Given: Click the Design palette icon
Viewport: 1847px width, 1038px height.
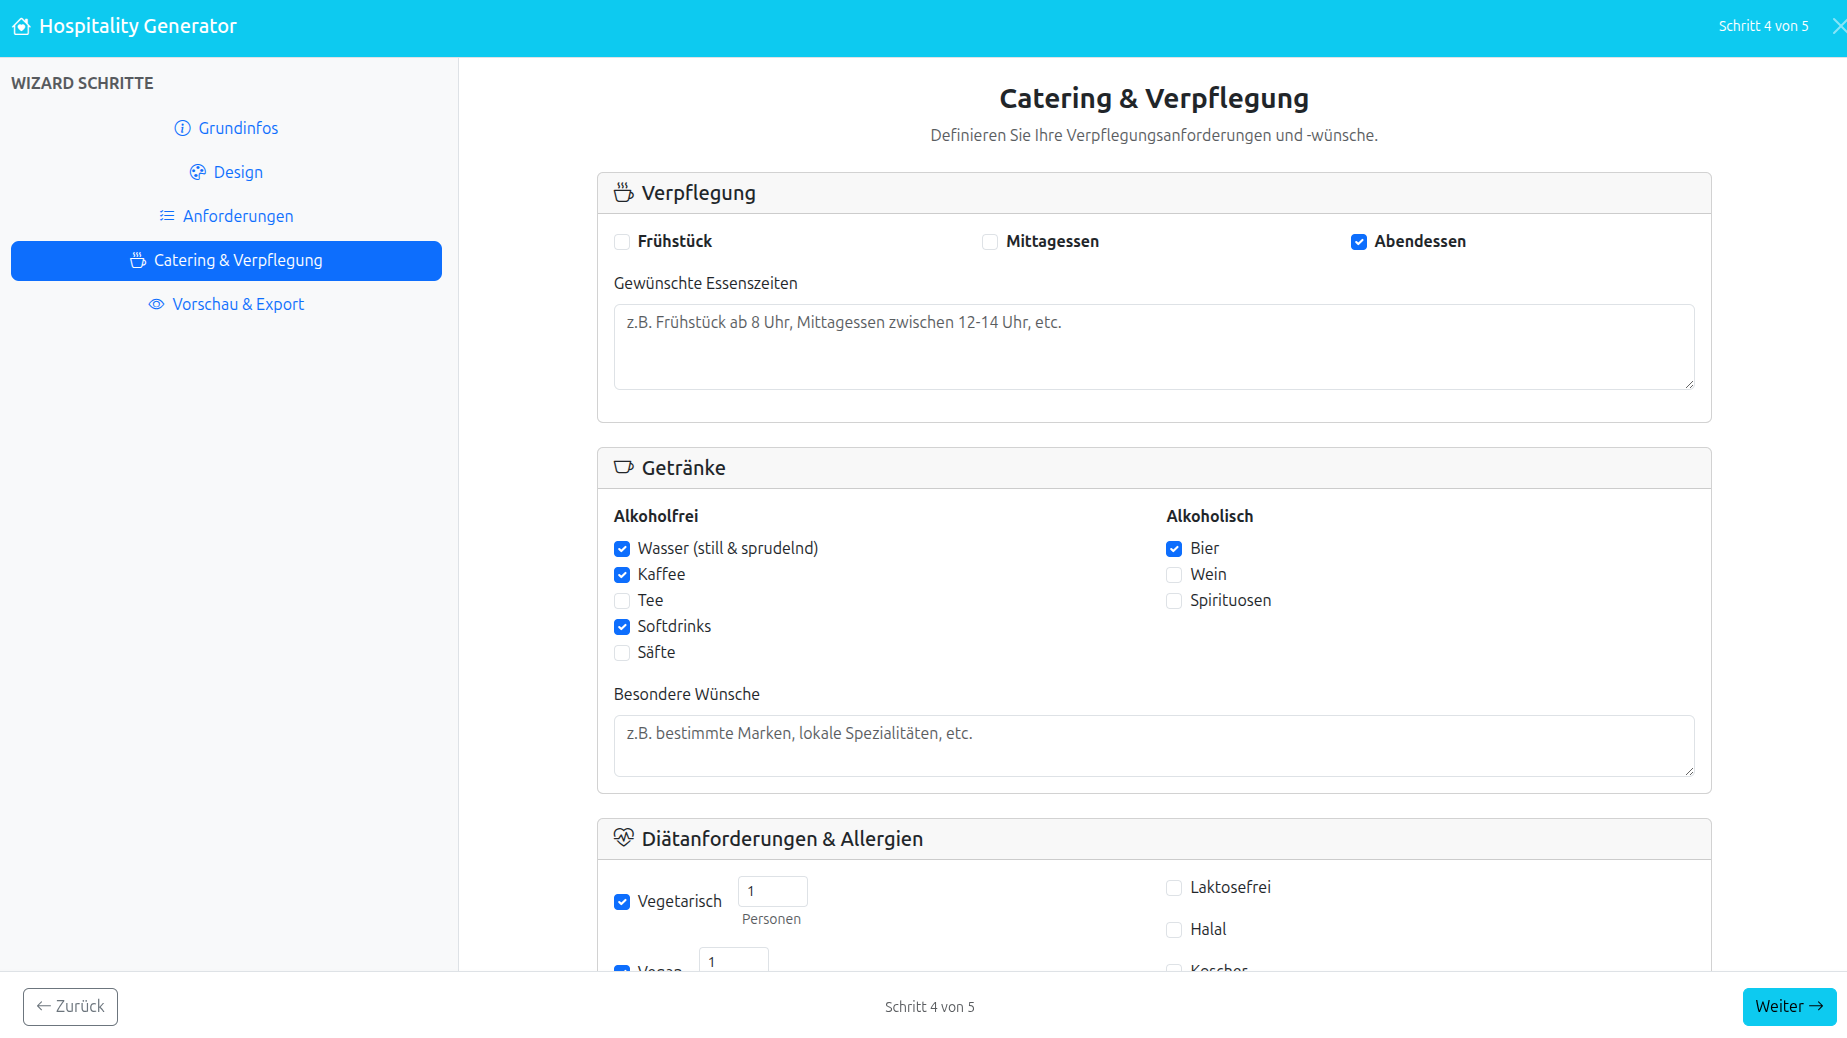Looking at the screenshot, I should coord(197,172).
